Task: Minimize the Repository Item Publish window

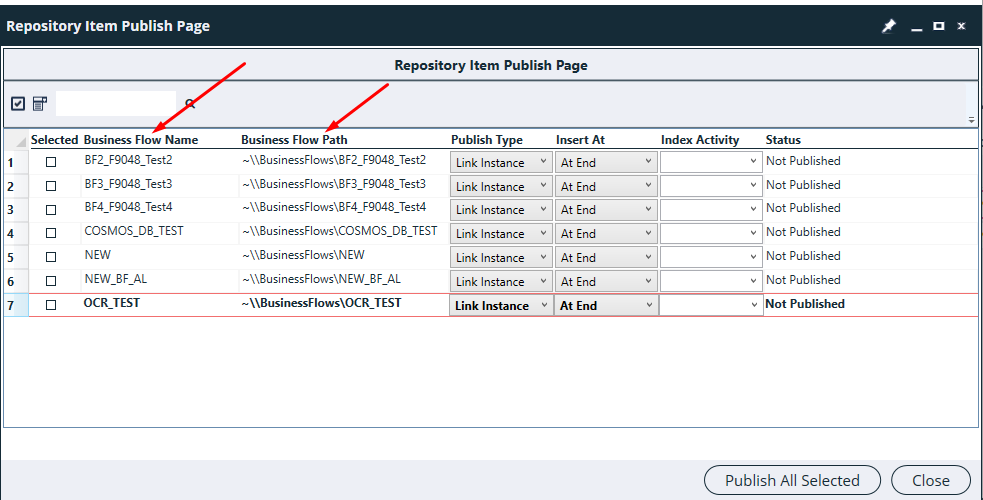Action: tap(916, 27)
